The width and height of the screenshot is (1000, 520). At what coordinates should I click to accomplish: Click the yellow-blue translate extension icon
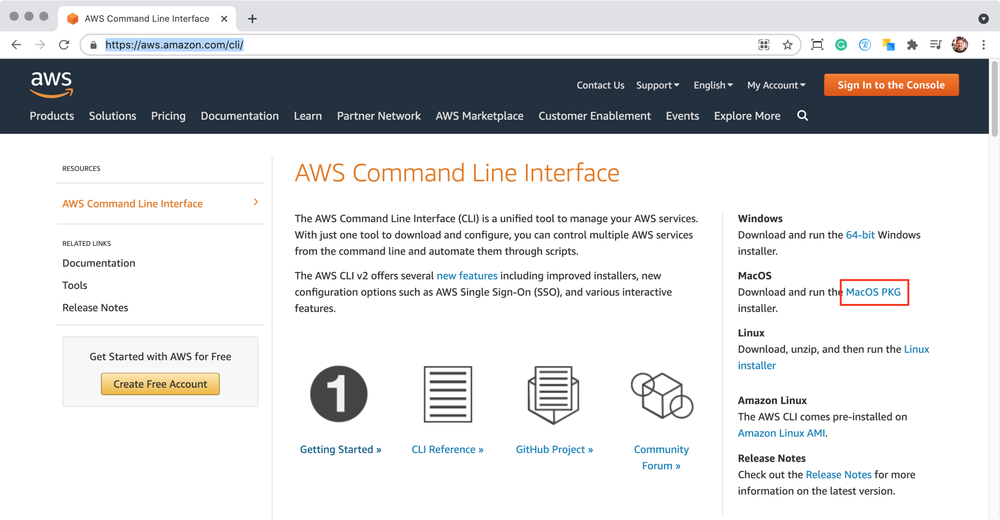tap(888, 45)
